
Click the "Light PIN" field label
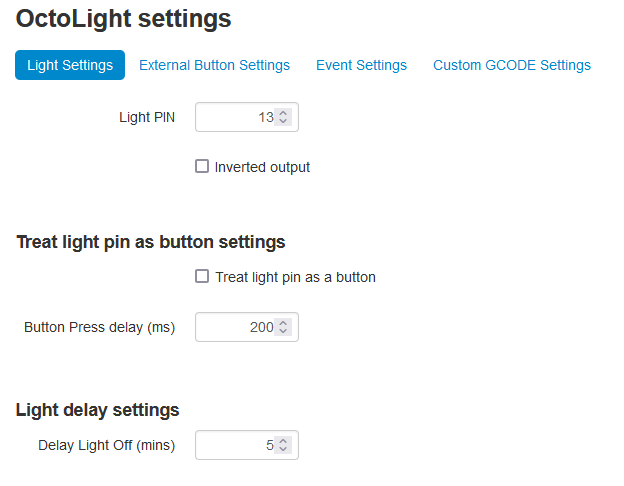147,118
